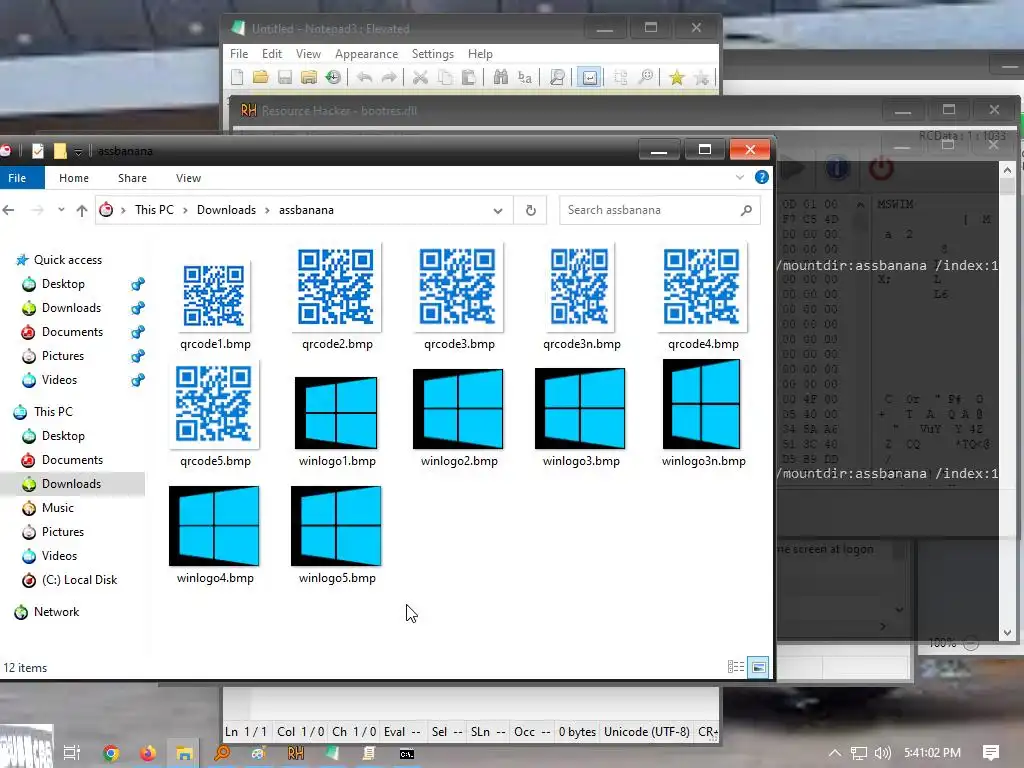Switch to details view icon
The height and width of the screenshot is (768, 1024).
coord(736,667)
